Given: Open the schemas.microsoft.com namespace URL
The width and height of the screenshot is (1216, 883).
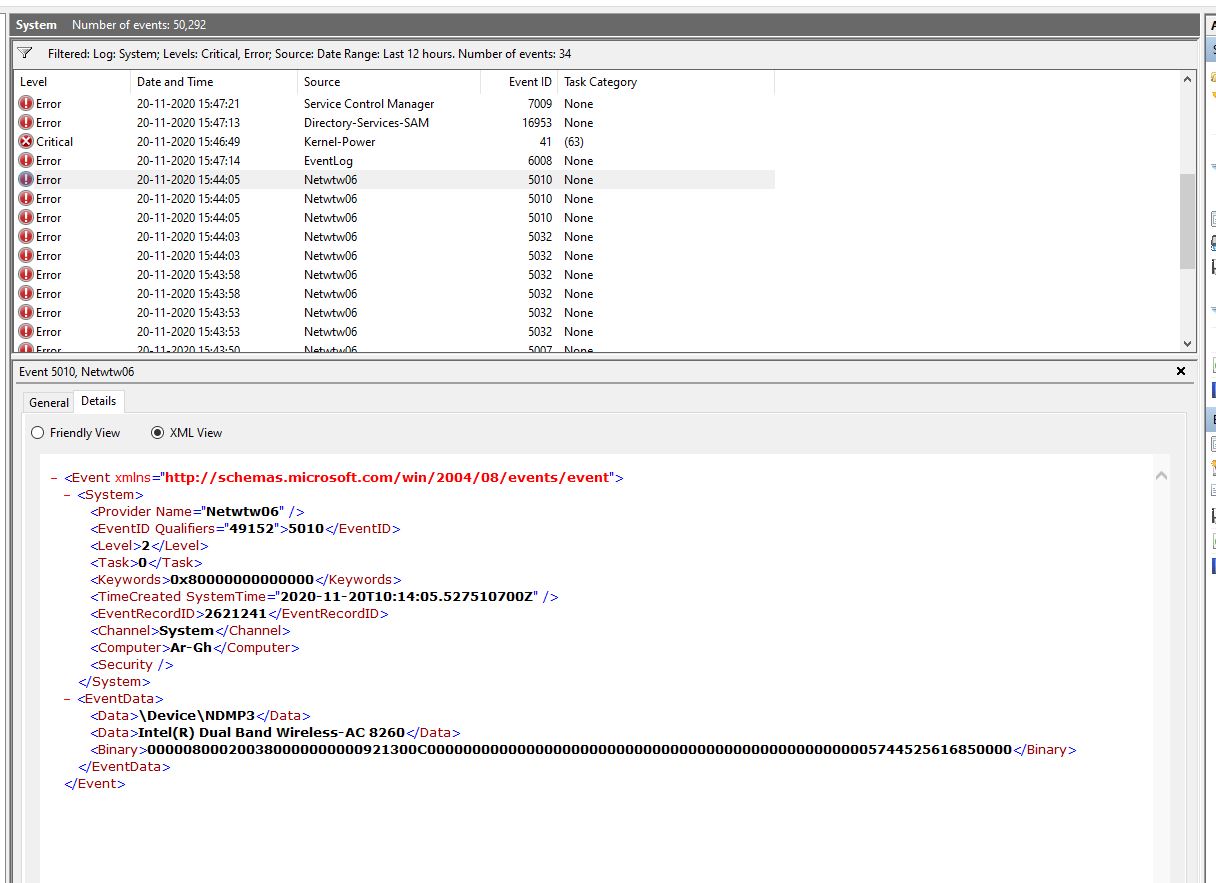Looking at the screenshot, I should [x=387, y=478].
